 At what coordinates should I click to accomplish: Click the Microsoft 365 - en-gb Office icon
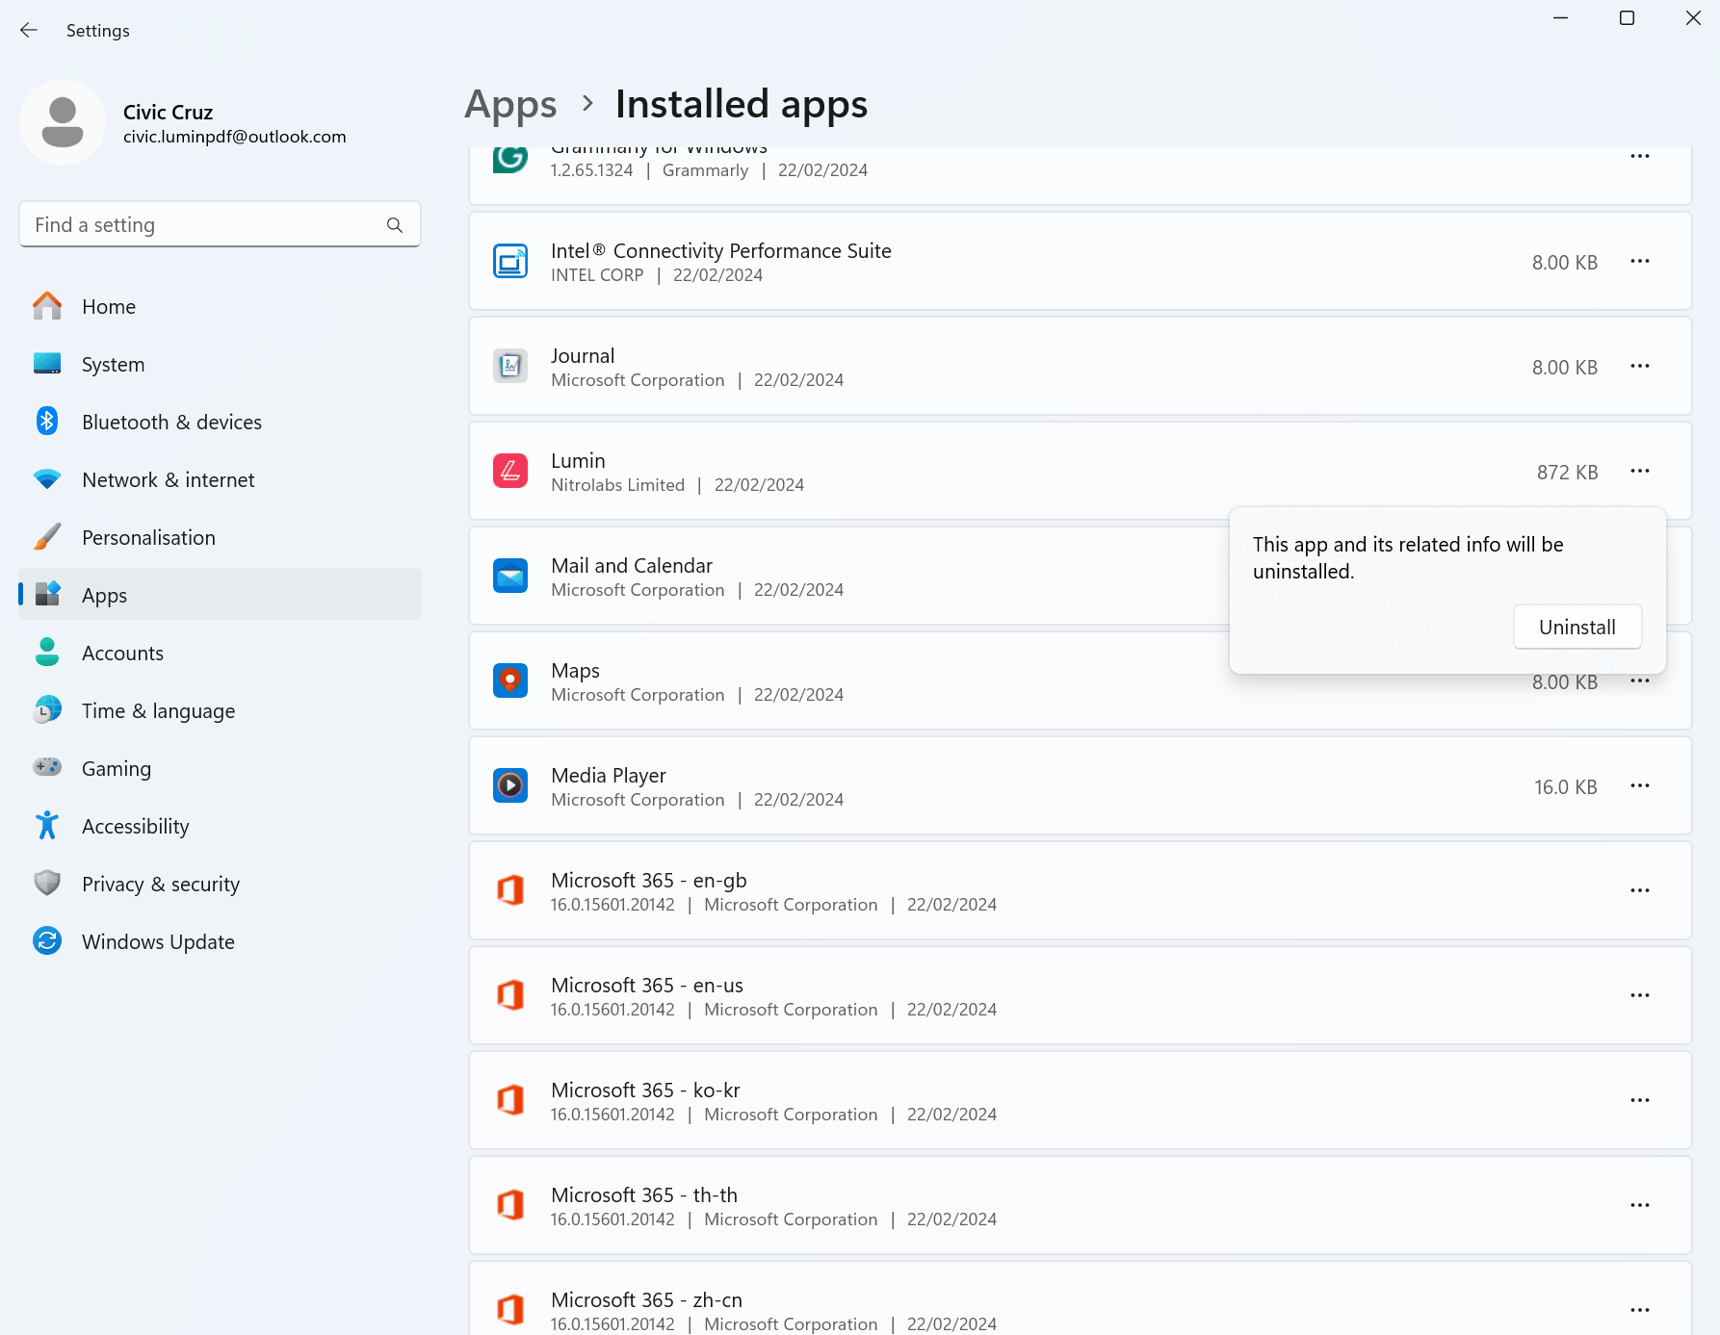tap(510, 890)
